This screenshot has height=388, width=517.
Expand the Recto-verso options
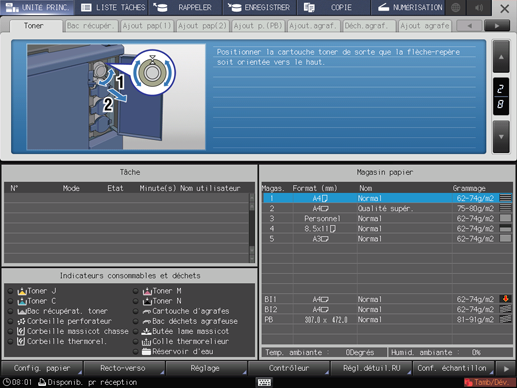pyautogui.click(x=123, y=368)
